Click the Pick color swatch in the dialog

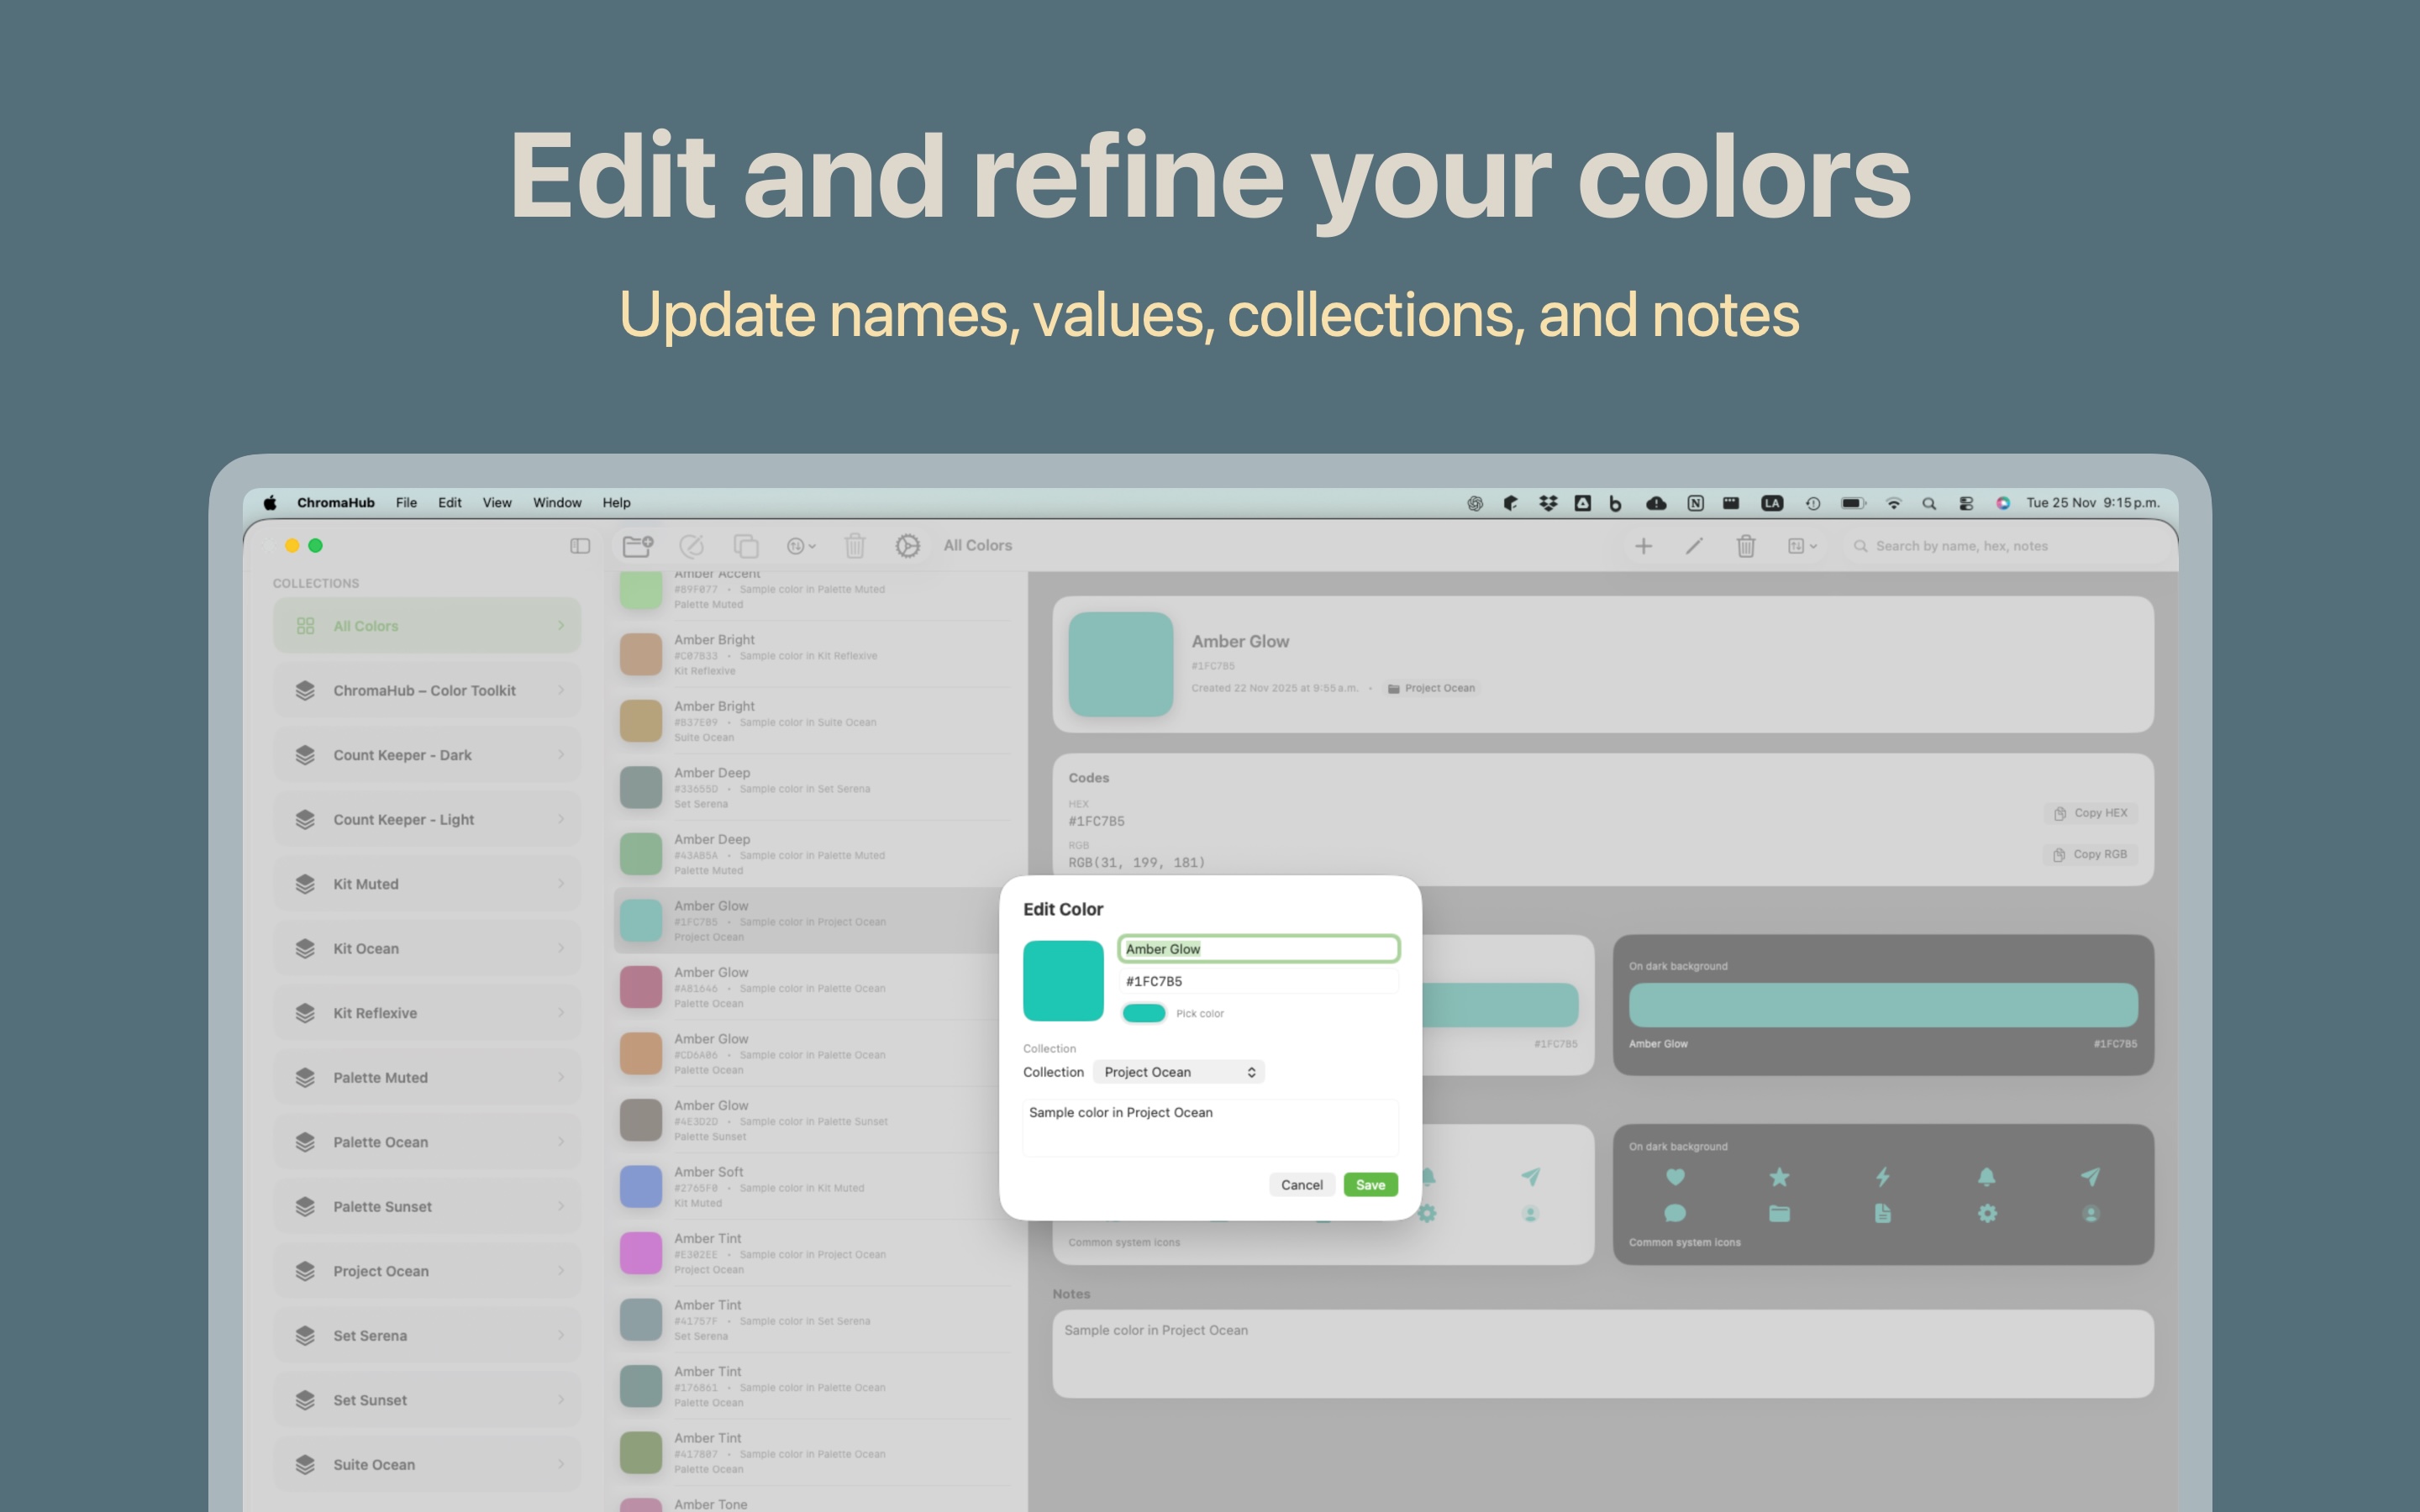[x=1143, y=1013]
